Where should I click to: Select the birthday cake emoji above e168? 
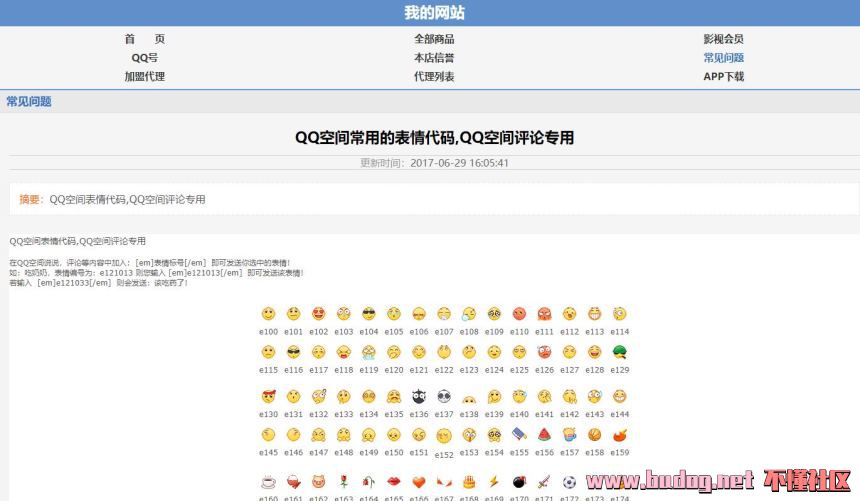point(469,482)
